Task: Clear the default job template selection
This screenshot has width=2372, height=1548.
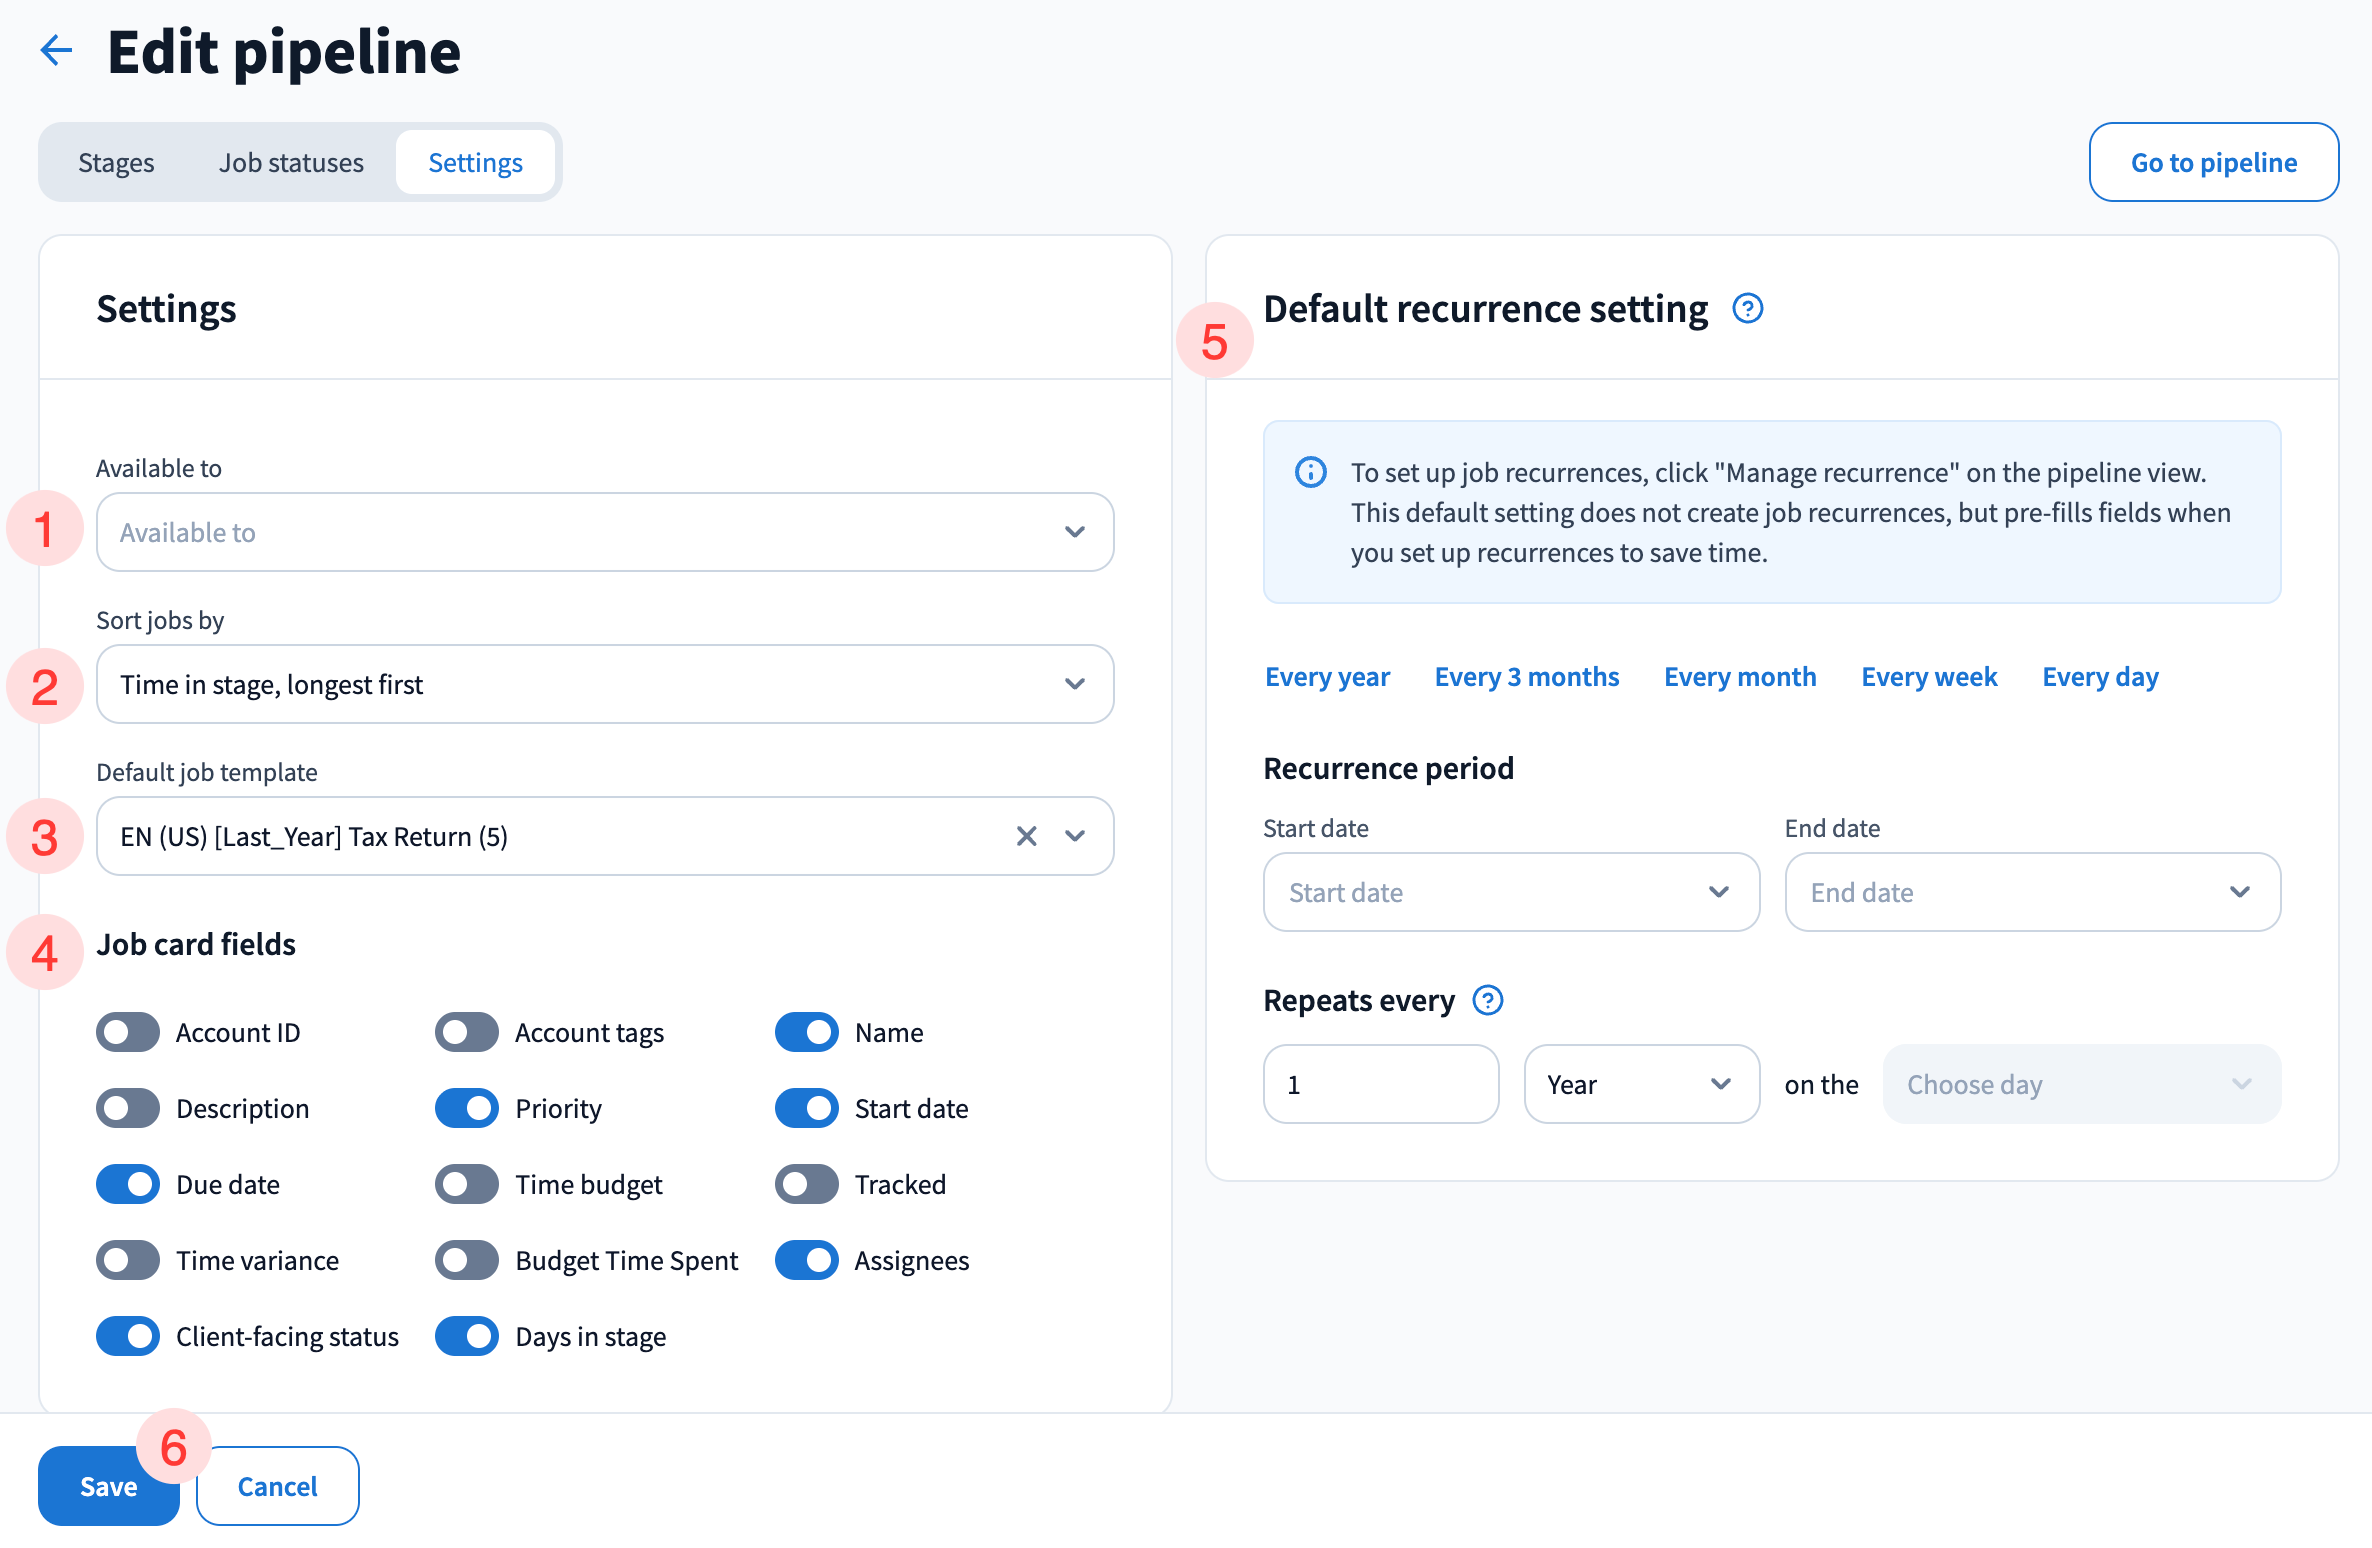Action: [1026, 836]
